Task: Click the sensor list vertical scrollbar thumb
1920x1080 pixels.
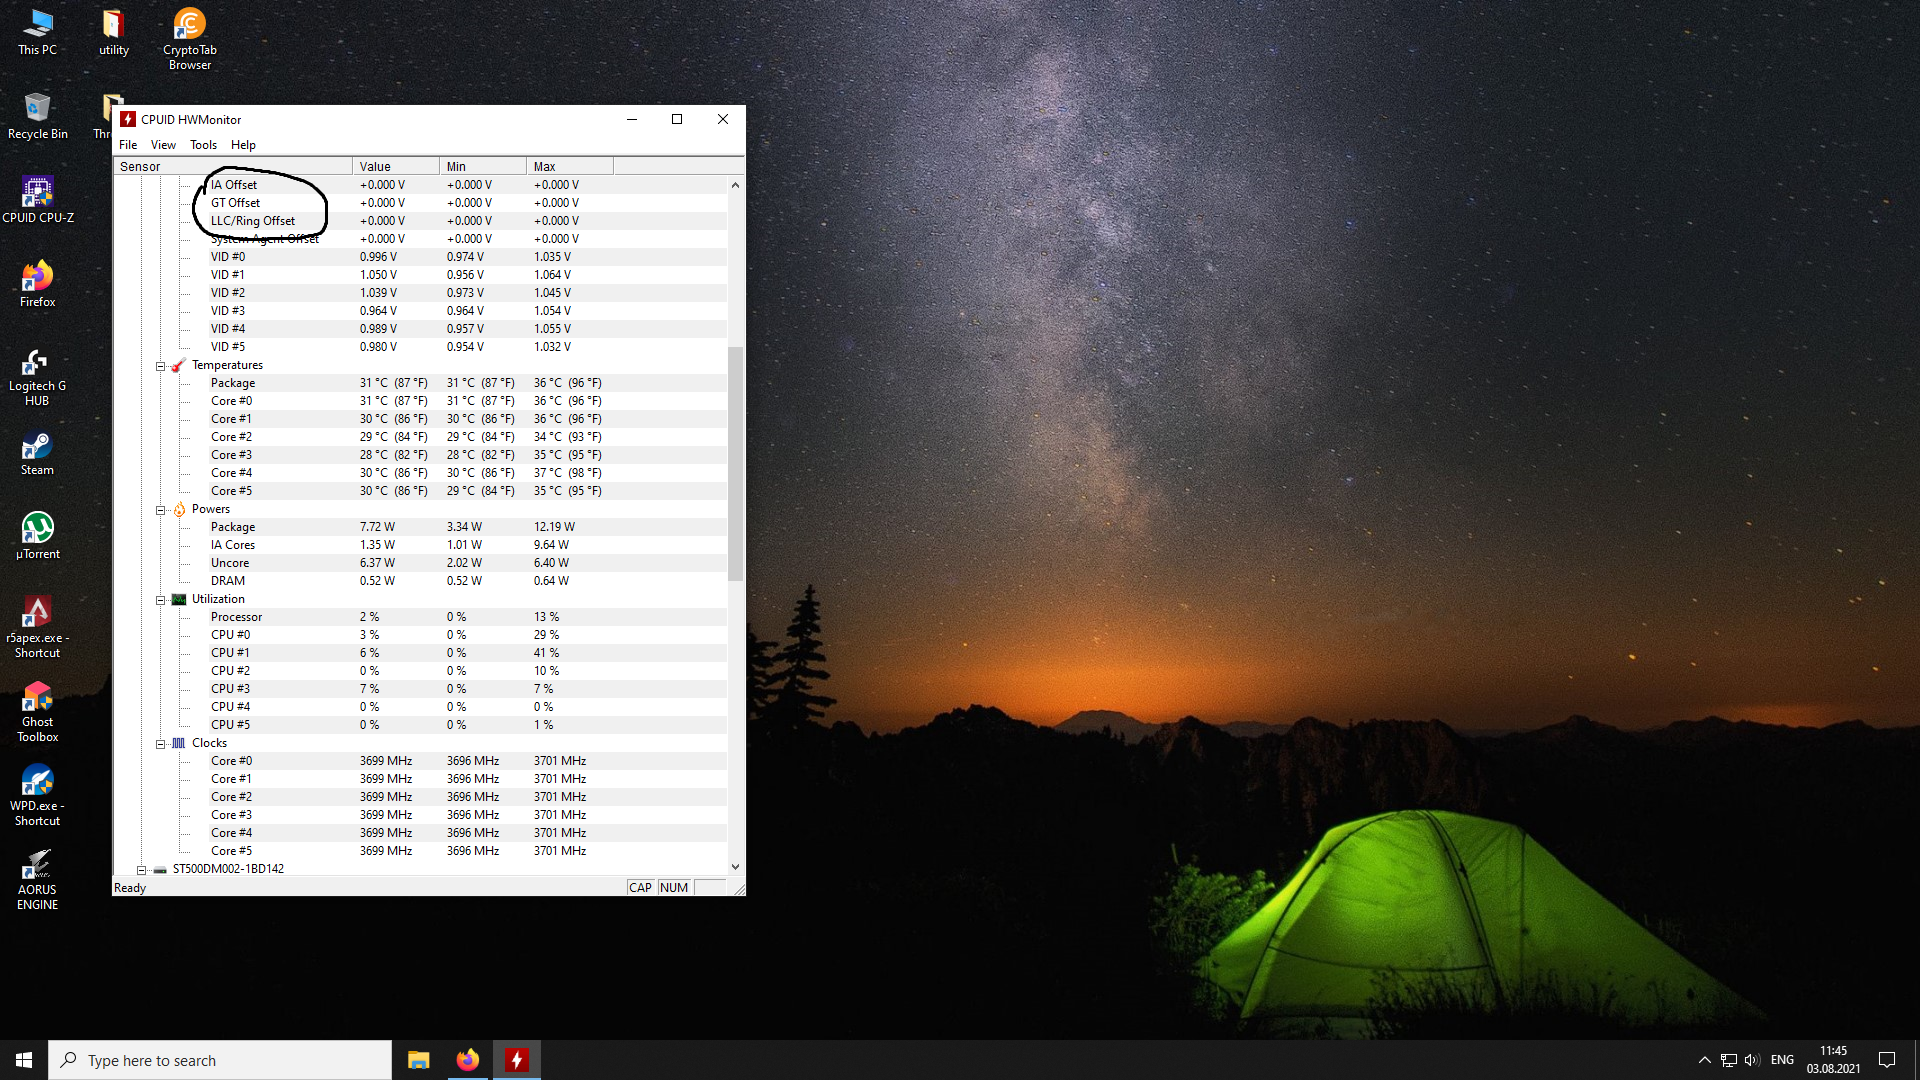Action: pyautogui.click(x=735, y=463)
